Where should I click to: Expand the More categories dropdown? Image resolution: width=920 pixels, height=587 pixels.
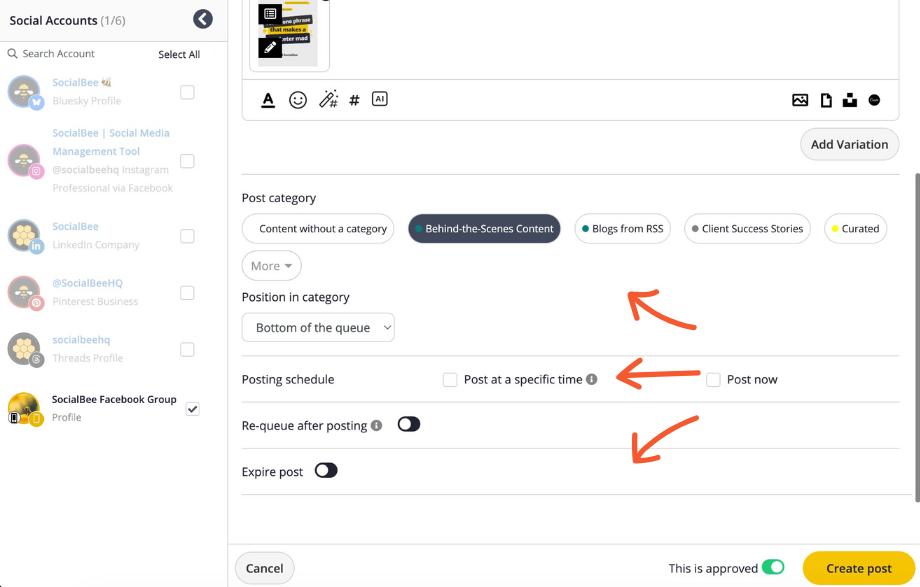click(271, 266)
